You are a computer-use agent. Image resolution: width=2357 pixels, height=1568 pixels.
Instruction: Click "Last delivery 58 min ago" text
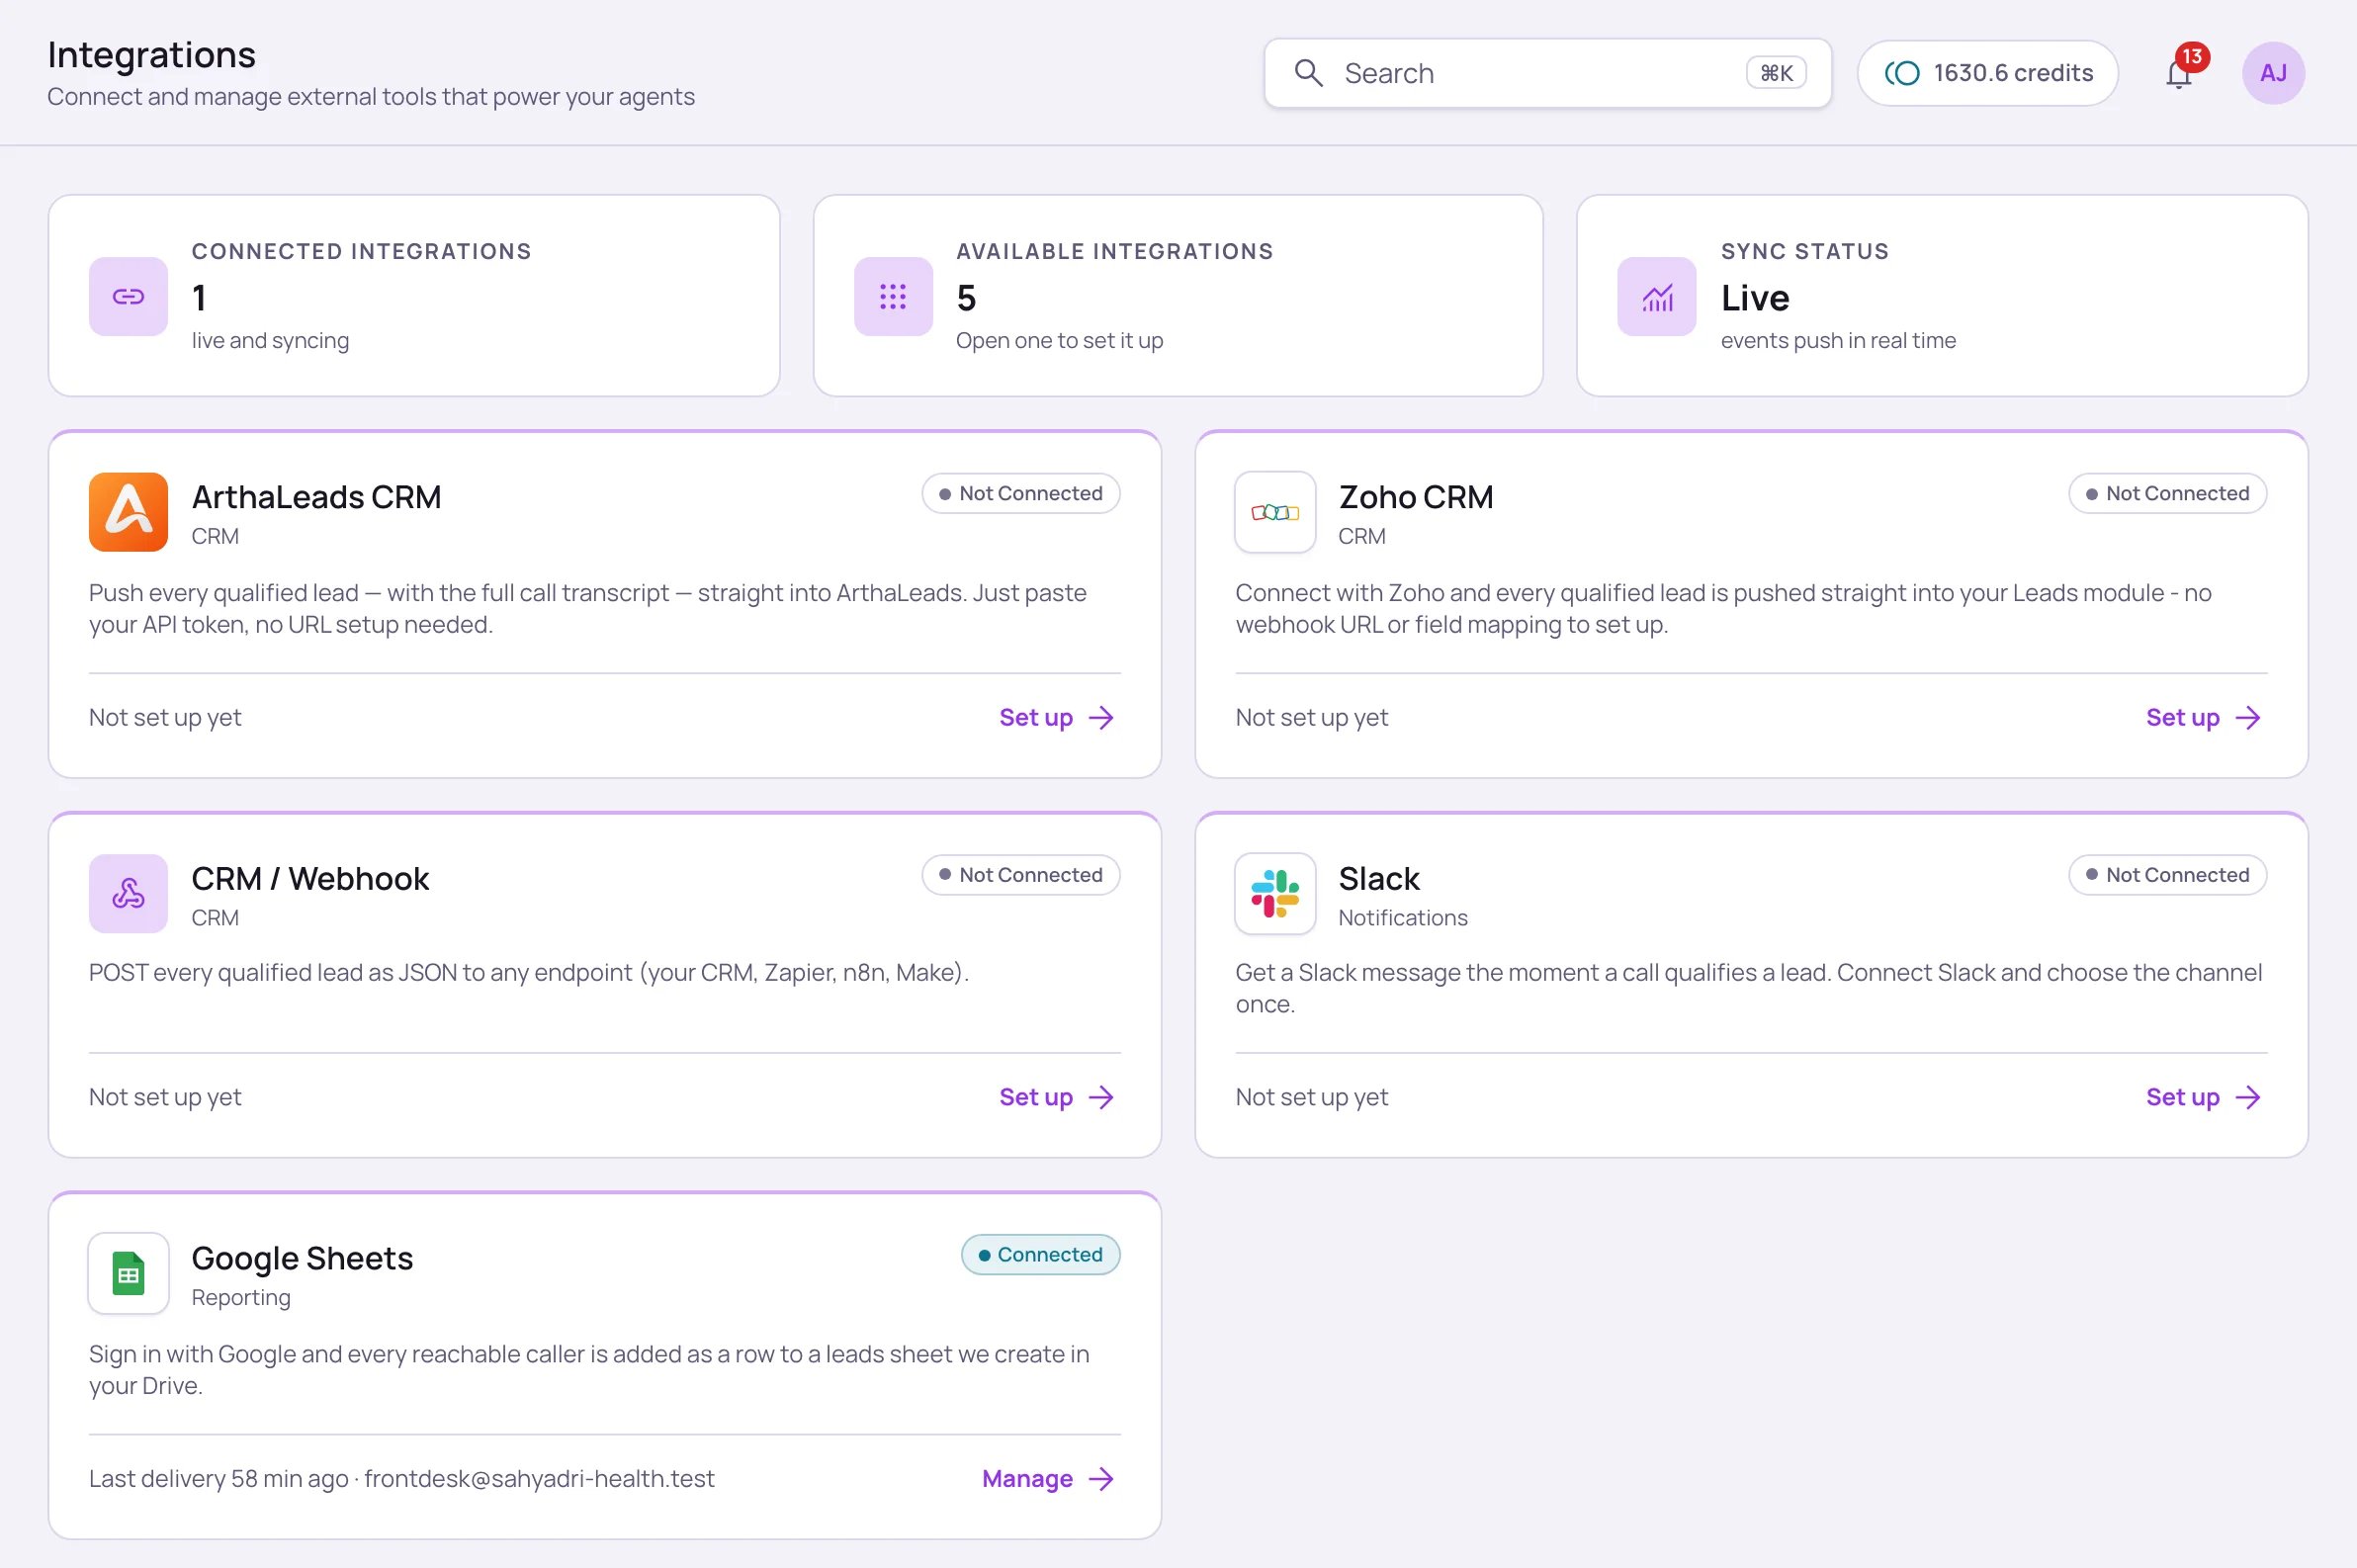(218, 1479)
